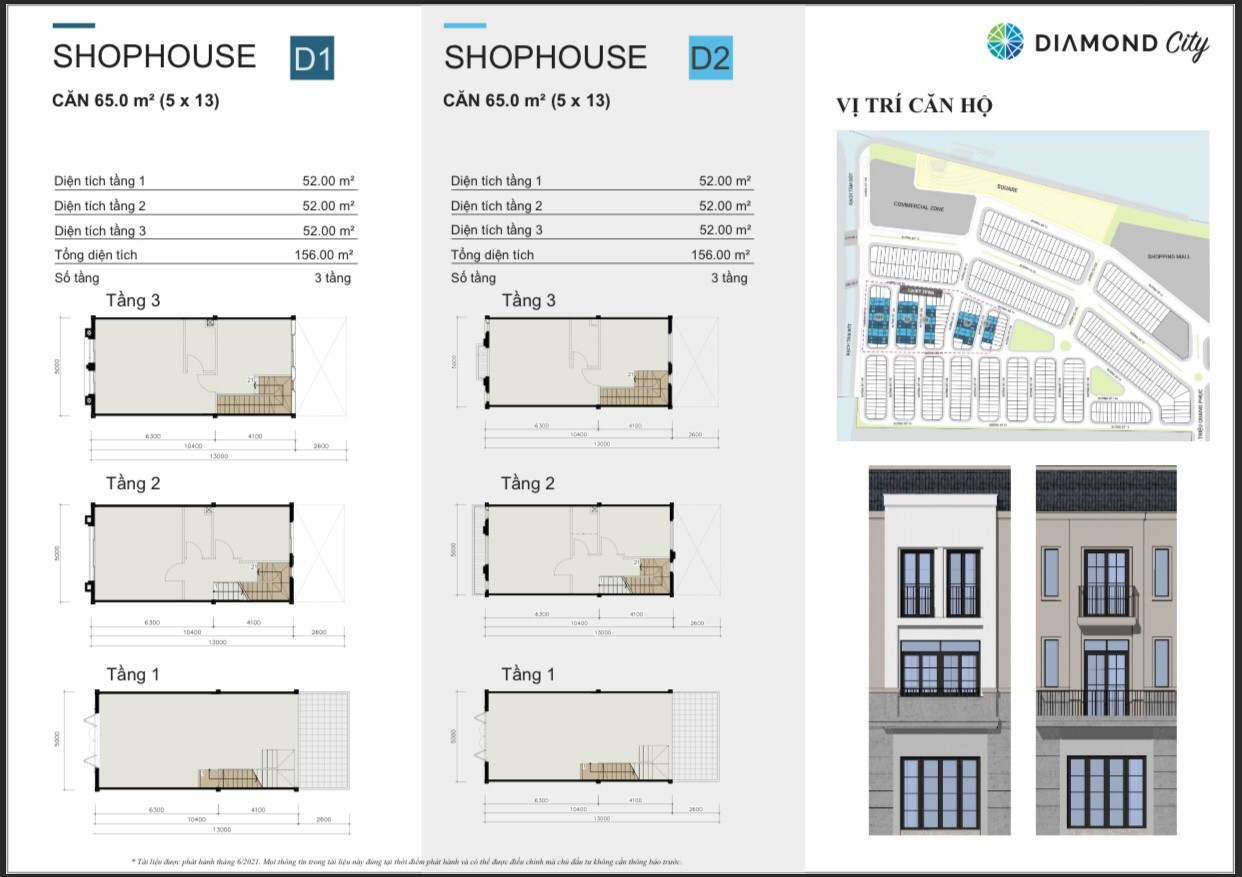Click the 'Tổng diện tích' row under D1

(204, 255)
